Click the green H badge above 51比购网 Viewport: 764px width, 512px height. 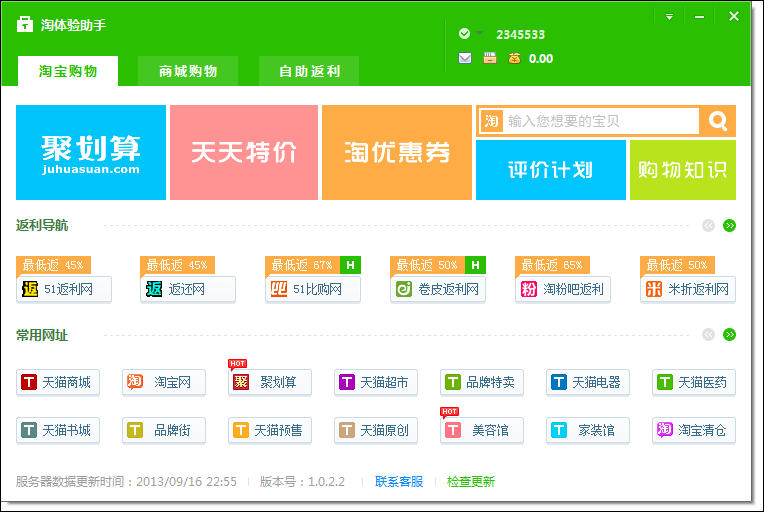[x=350, y=265]
